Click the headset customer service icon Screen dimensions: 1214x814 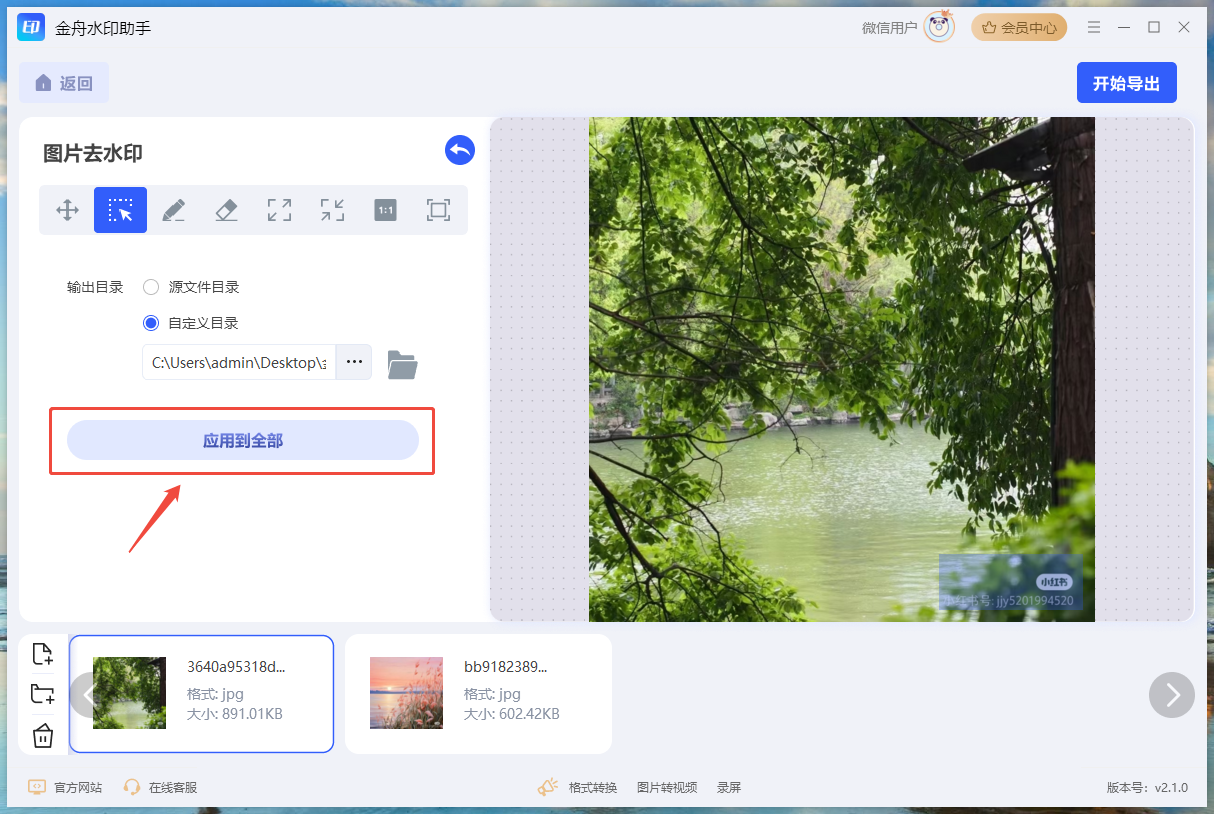point(132,787)
